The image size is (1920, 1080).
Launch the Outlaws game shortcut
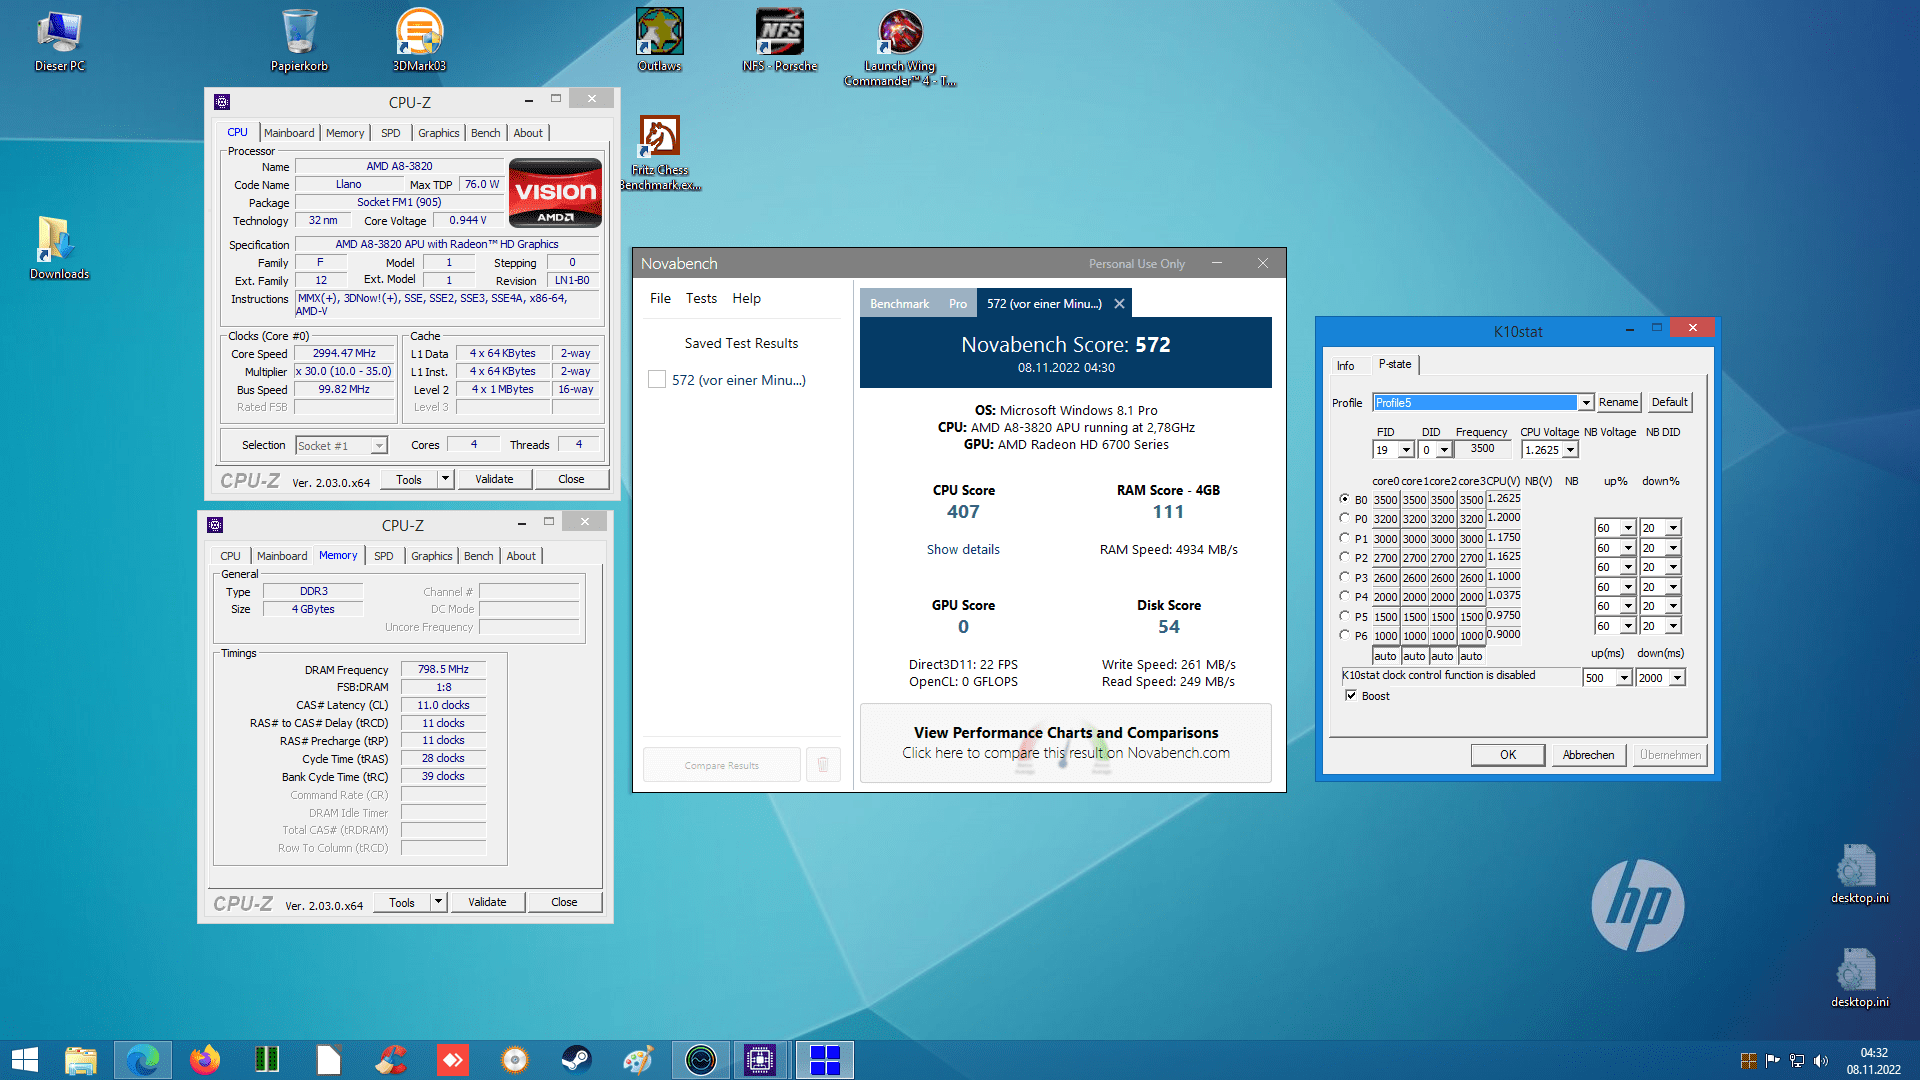[660, 42]
